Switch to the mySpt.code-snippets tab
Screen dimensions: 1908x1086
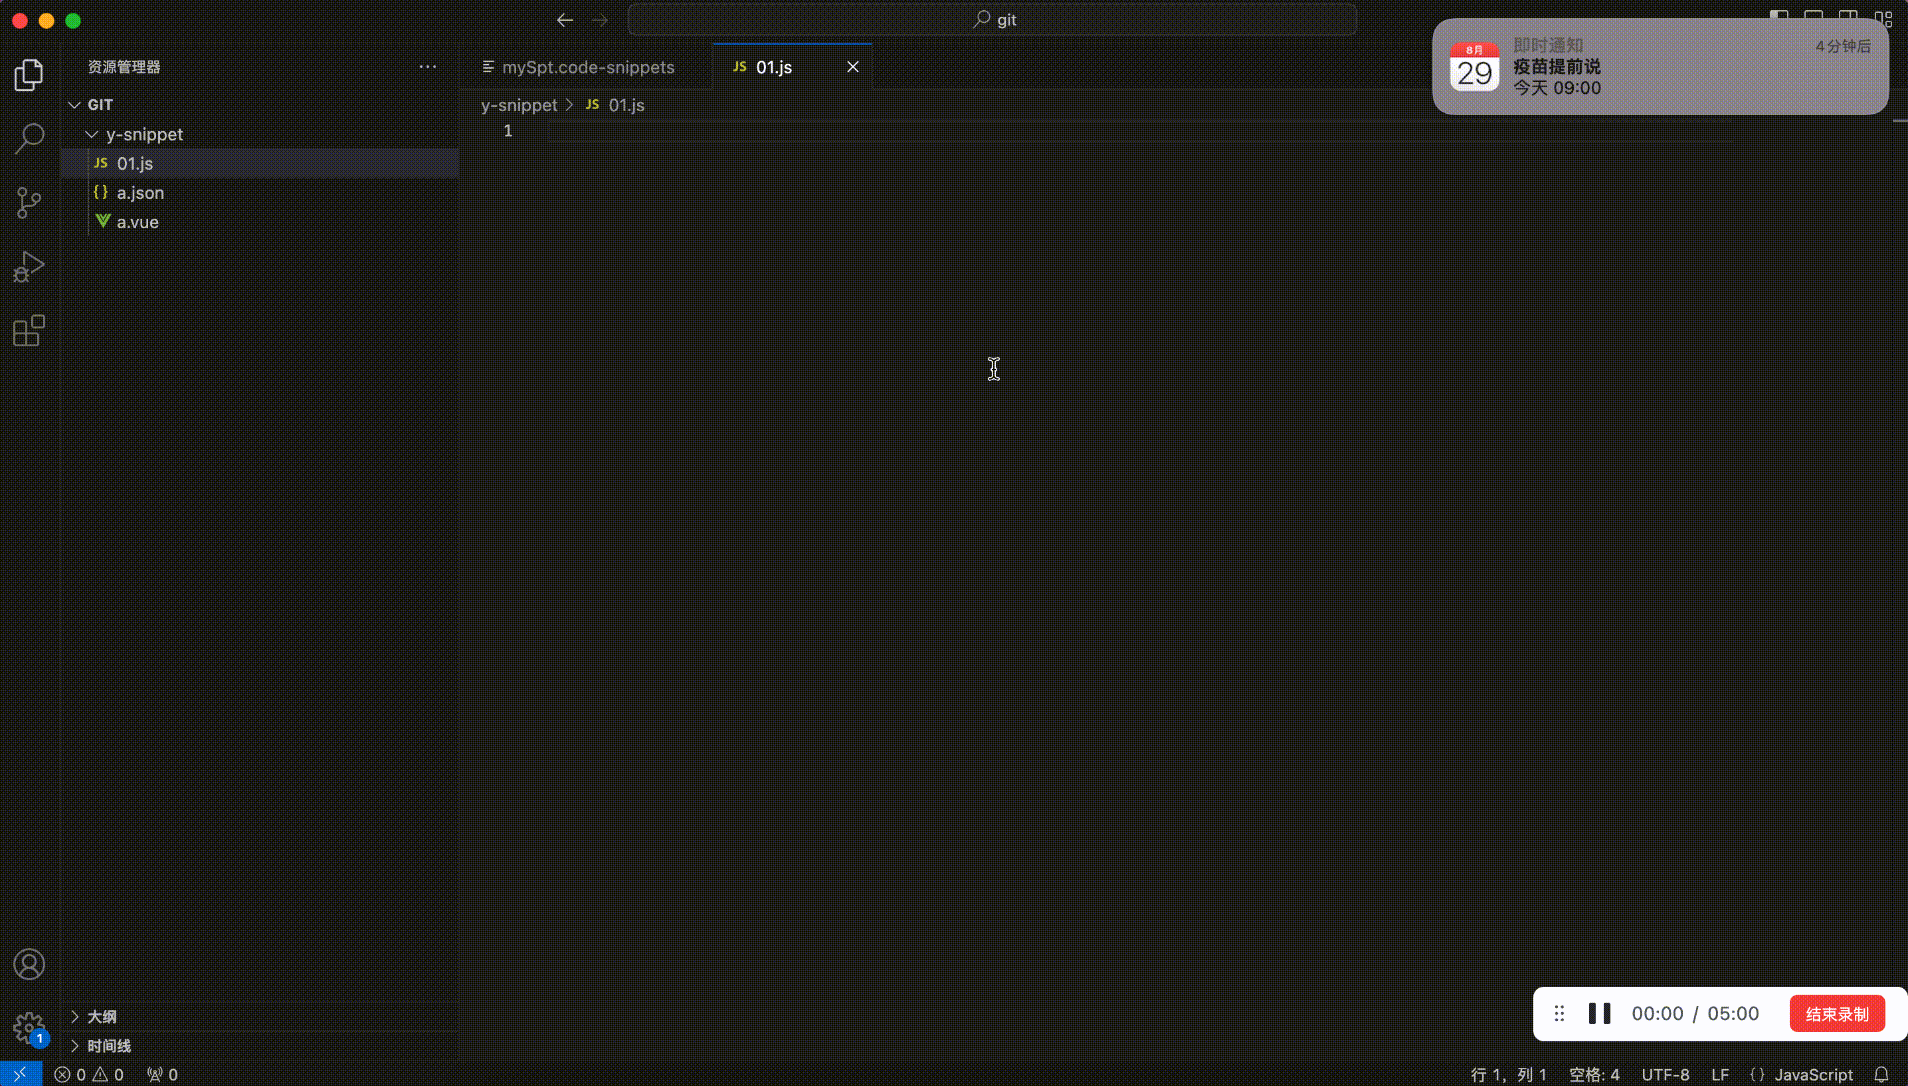tap(588, 67)
